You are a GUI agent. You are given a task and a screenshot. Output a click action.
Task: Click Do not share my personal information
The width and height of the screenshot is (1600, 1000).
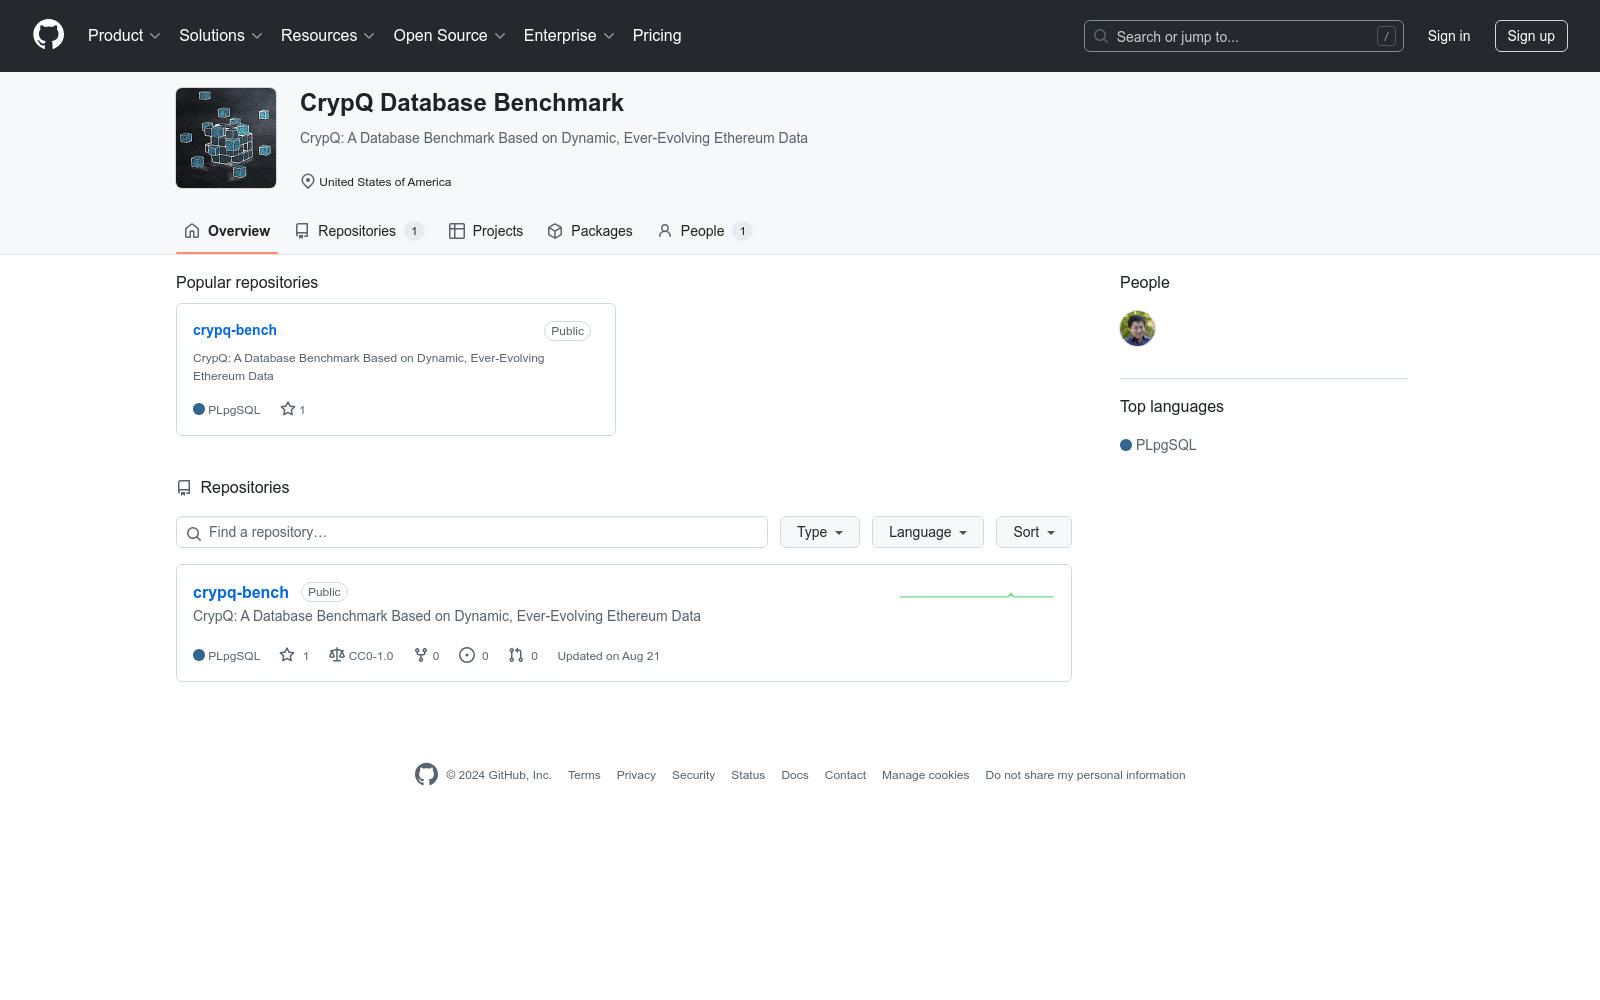[1085, 775]
